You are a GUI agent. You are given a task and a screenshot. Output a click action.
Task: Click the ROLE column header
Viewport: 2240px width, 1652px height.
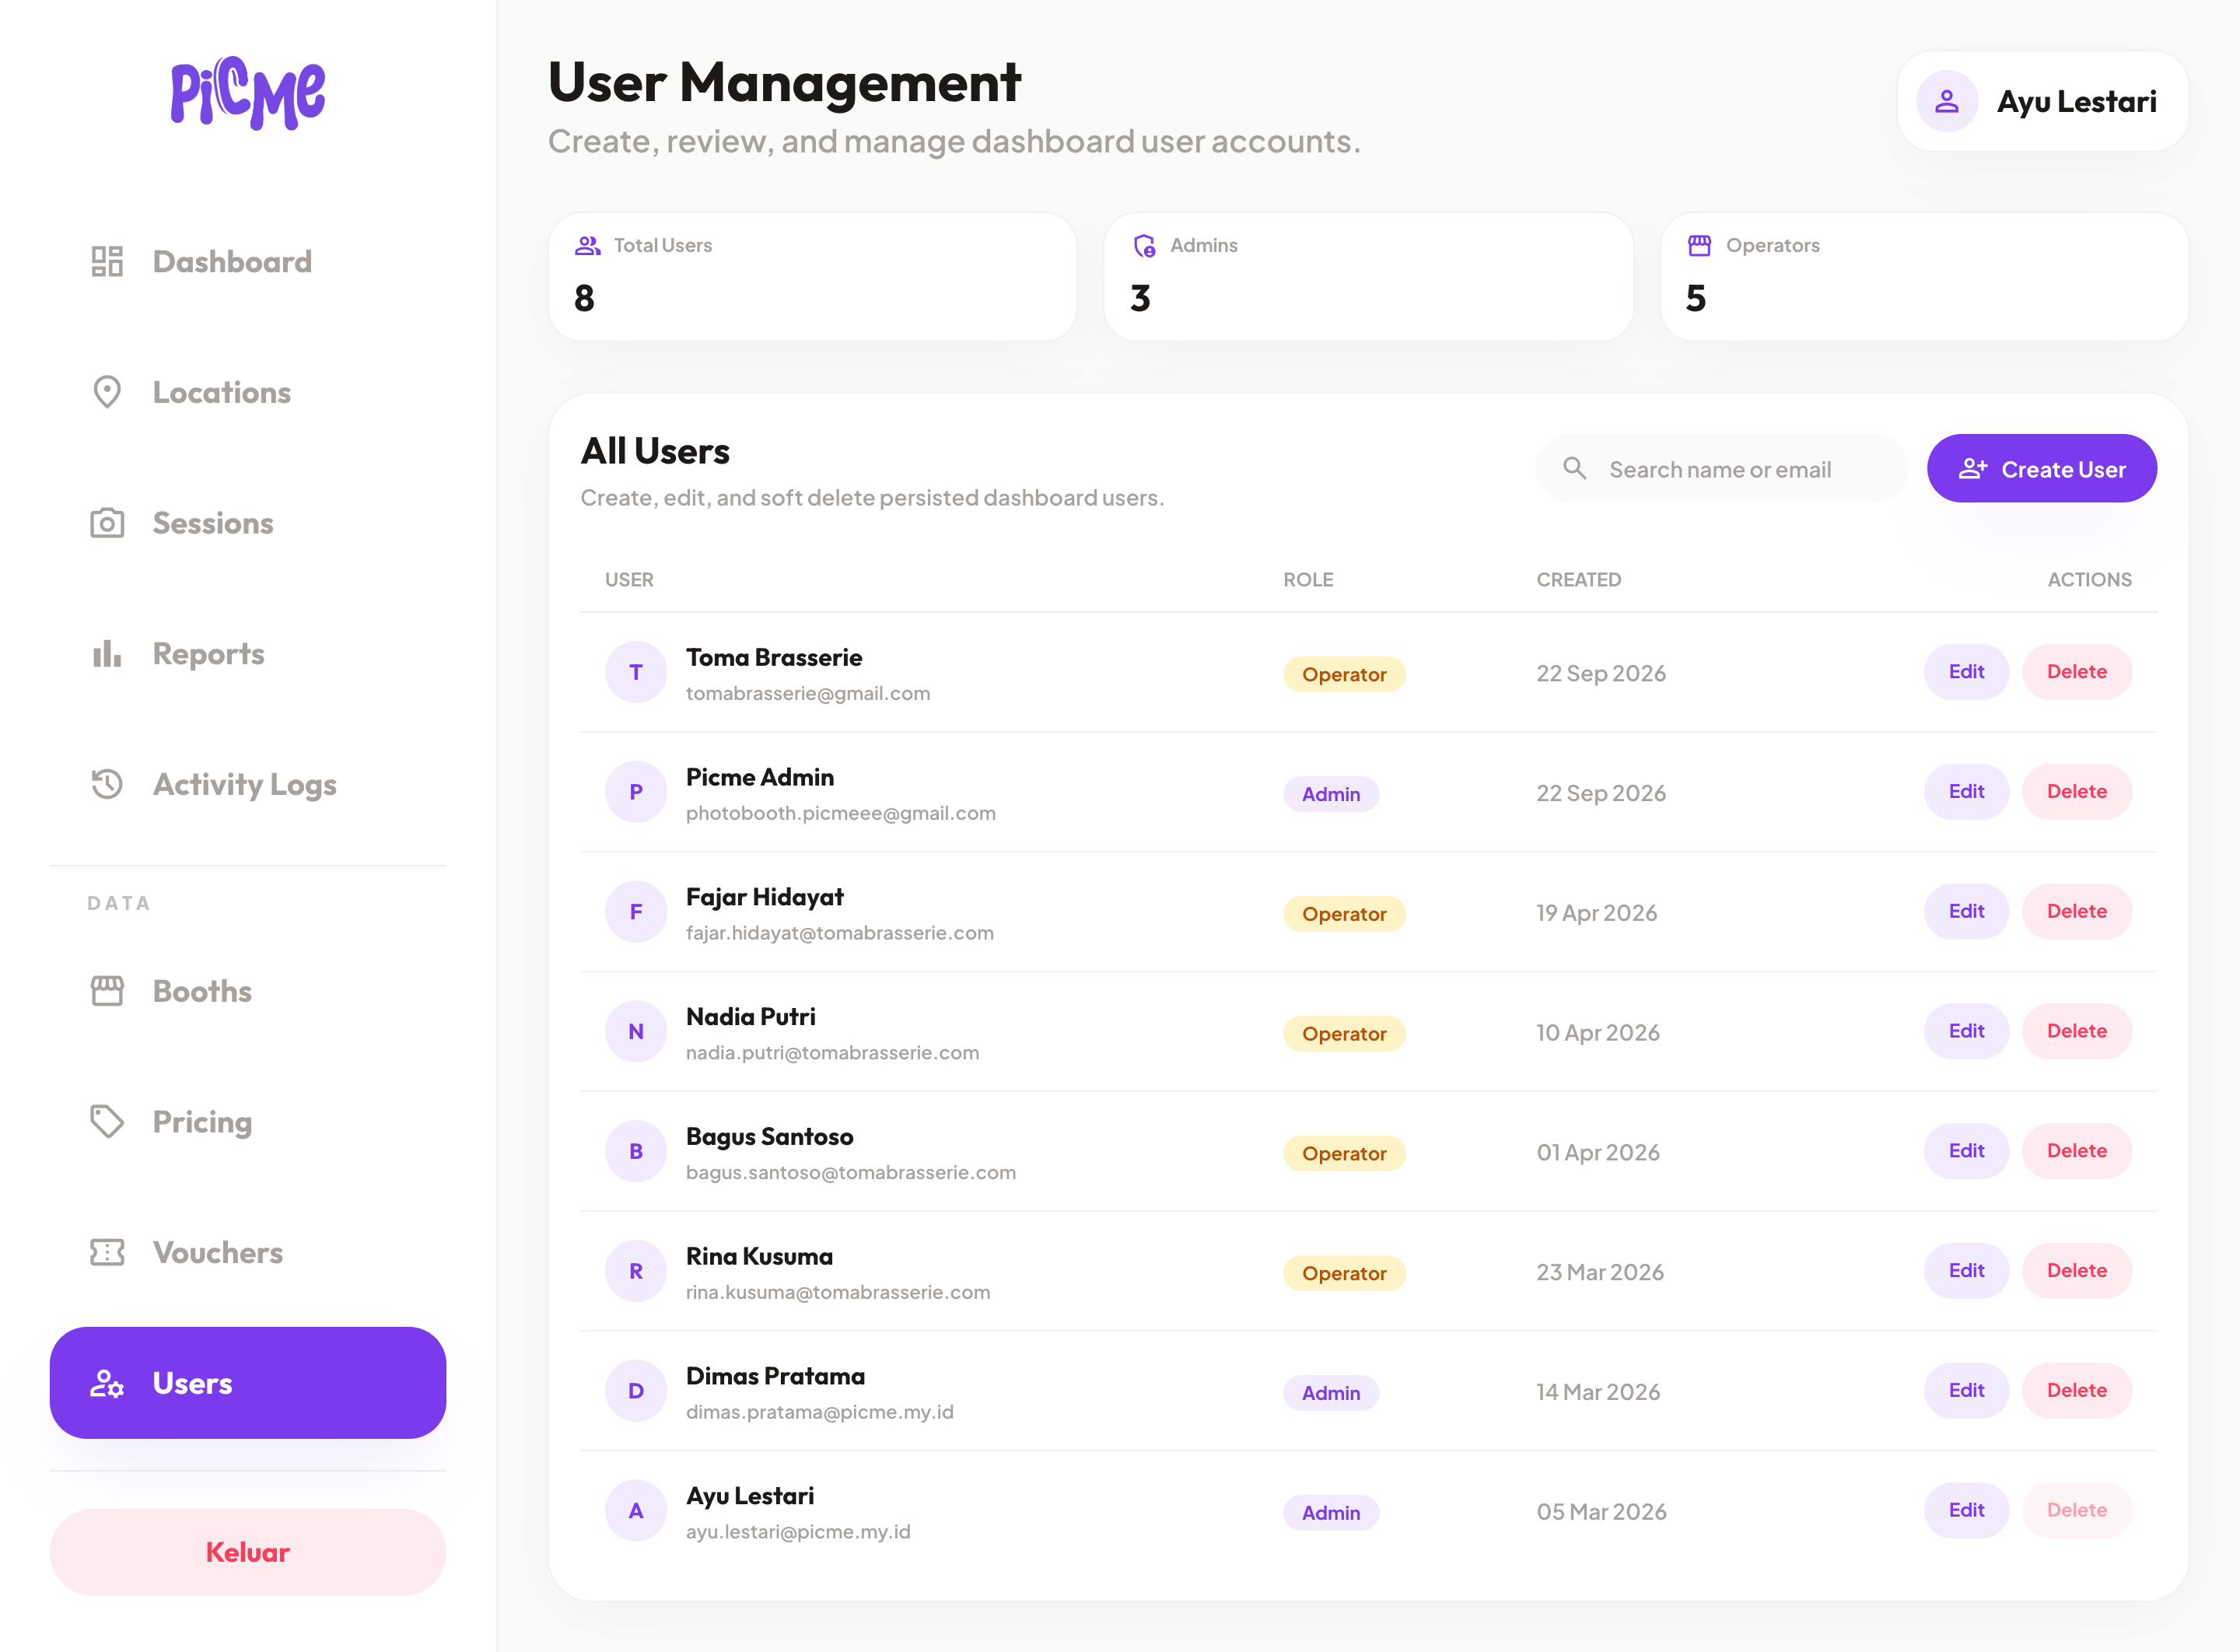pyautogui.click(x=1308, y=579)
